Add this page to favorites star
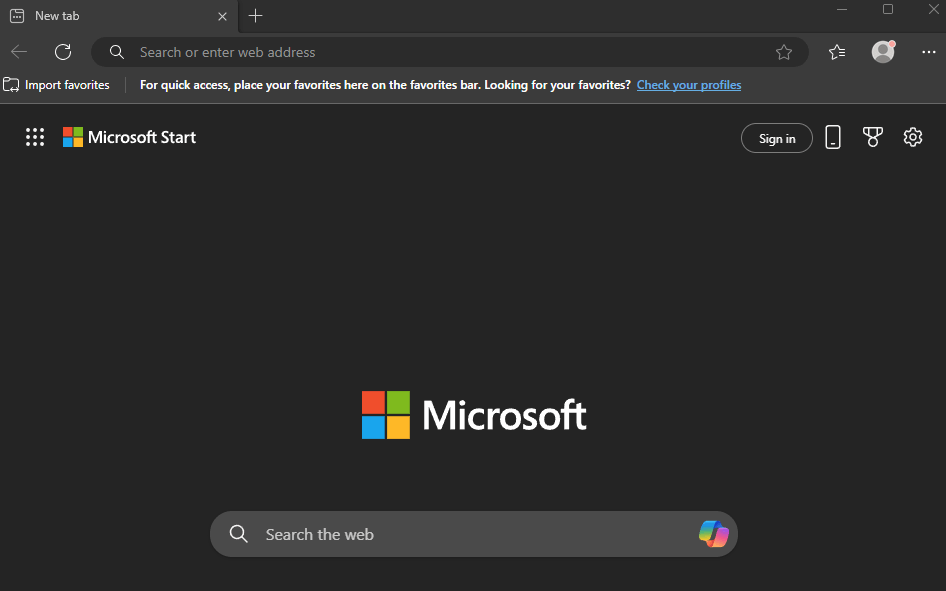Image resolution: width=946 pixels, height=591 pixels. pyautogui.click(x=784, y=52)
